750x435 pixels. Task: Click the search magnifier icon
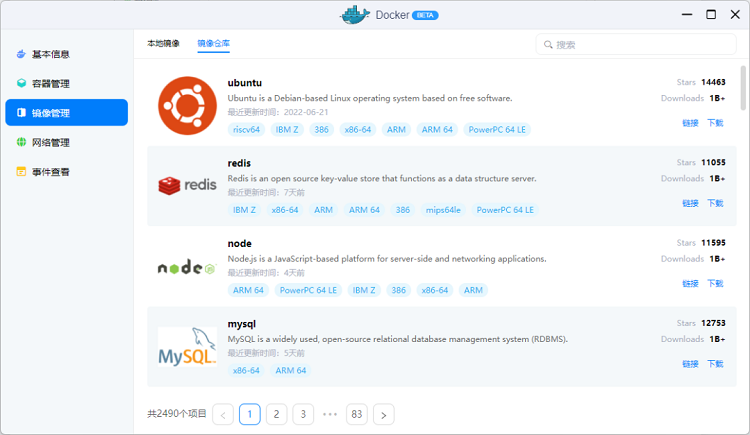tap(547, 45)
